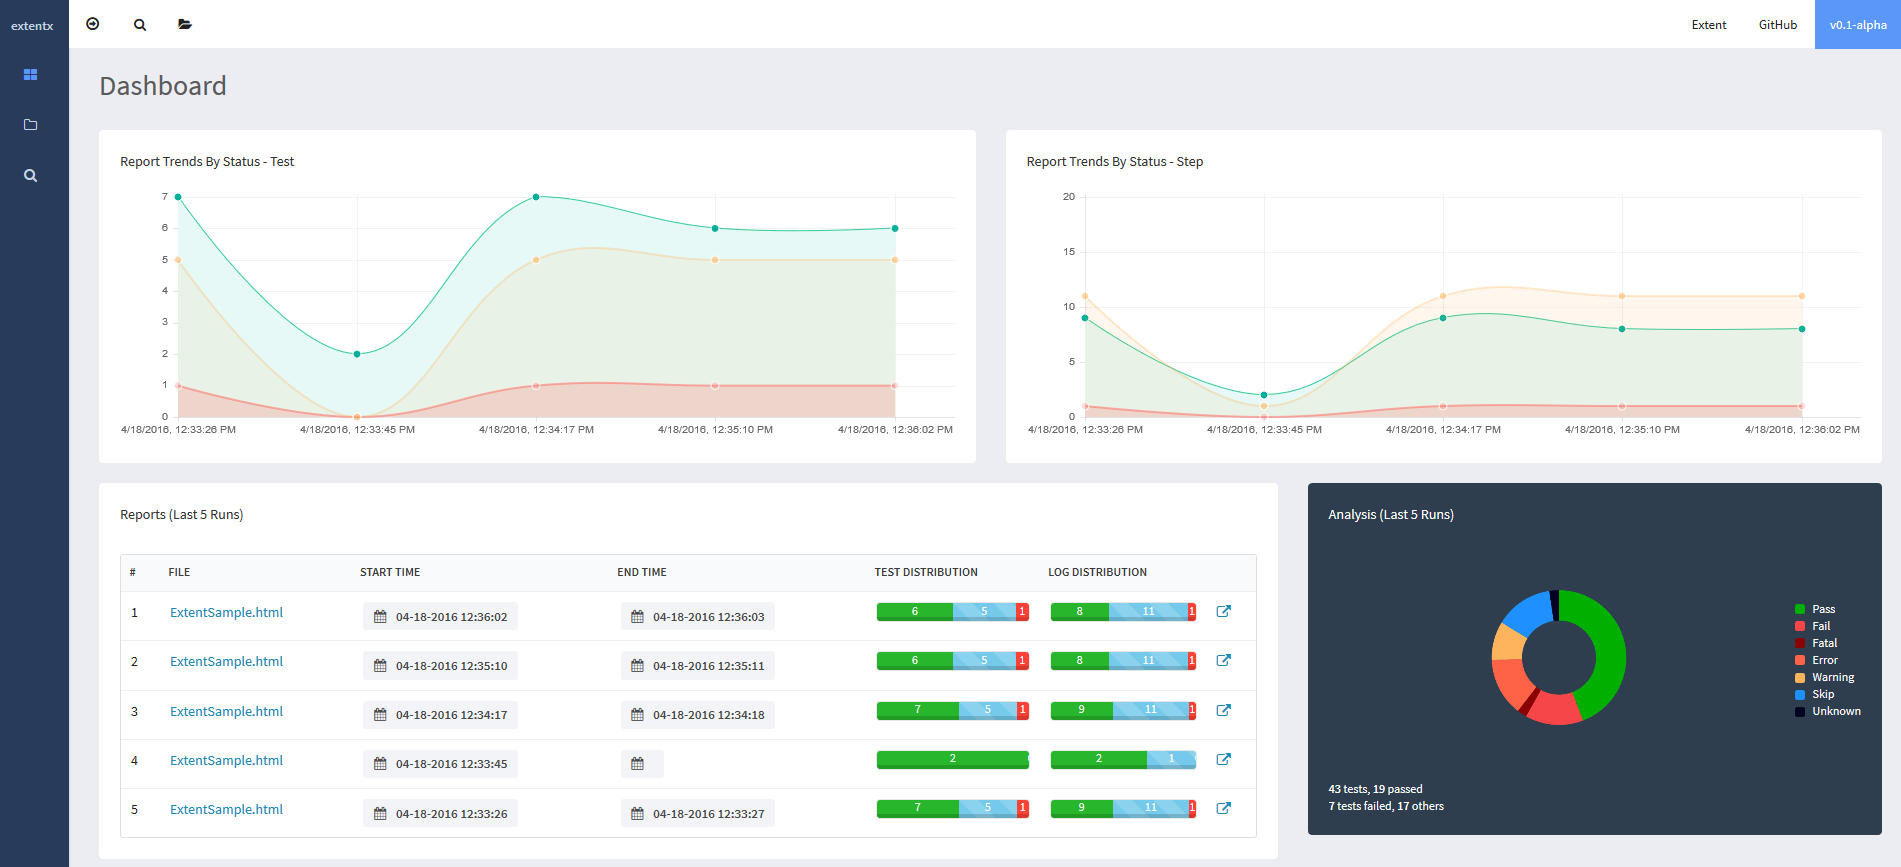Click the extentx logo in top left
The width and height of the screenshot is (1901, 867).
32,26
